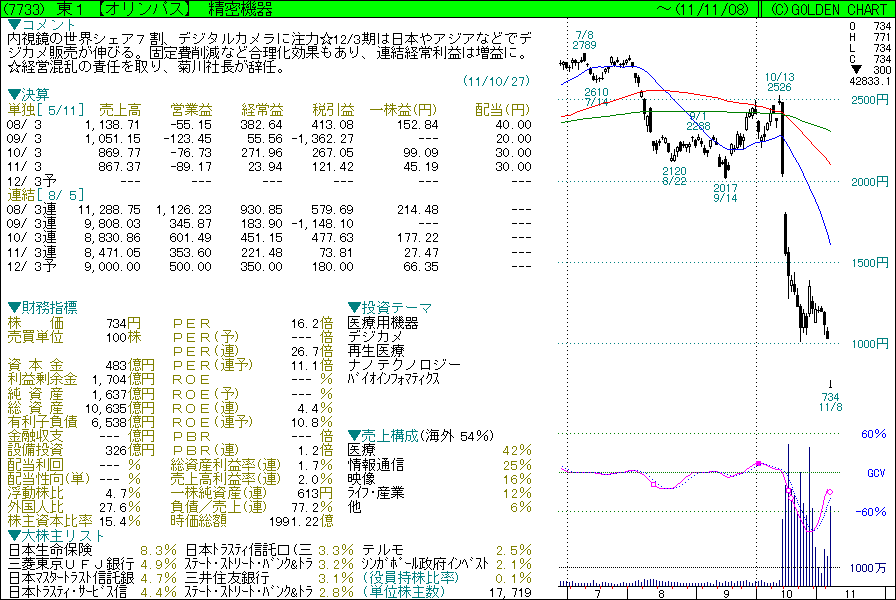Select the 営業益 column header
The height and width of the screenshot is (600, 896).
coord(191,109)
